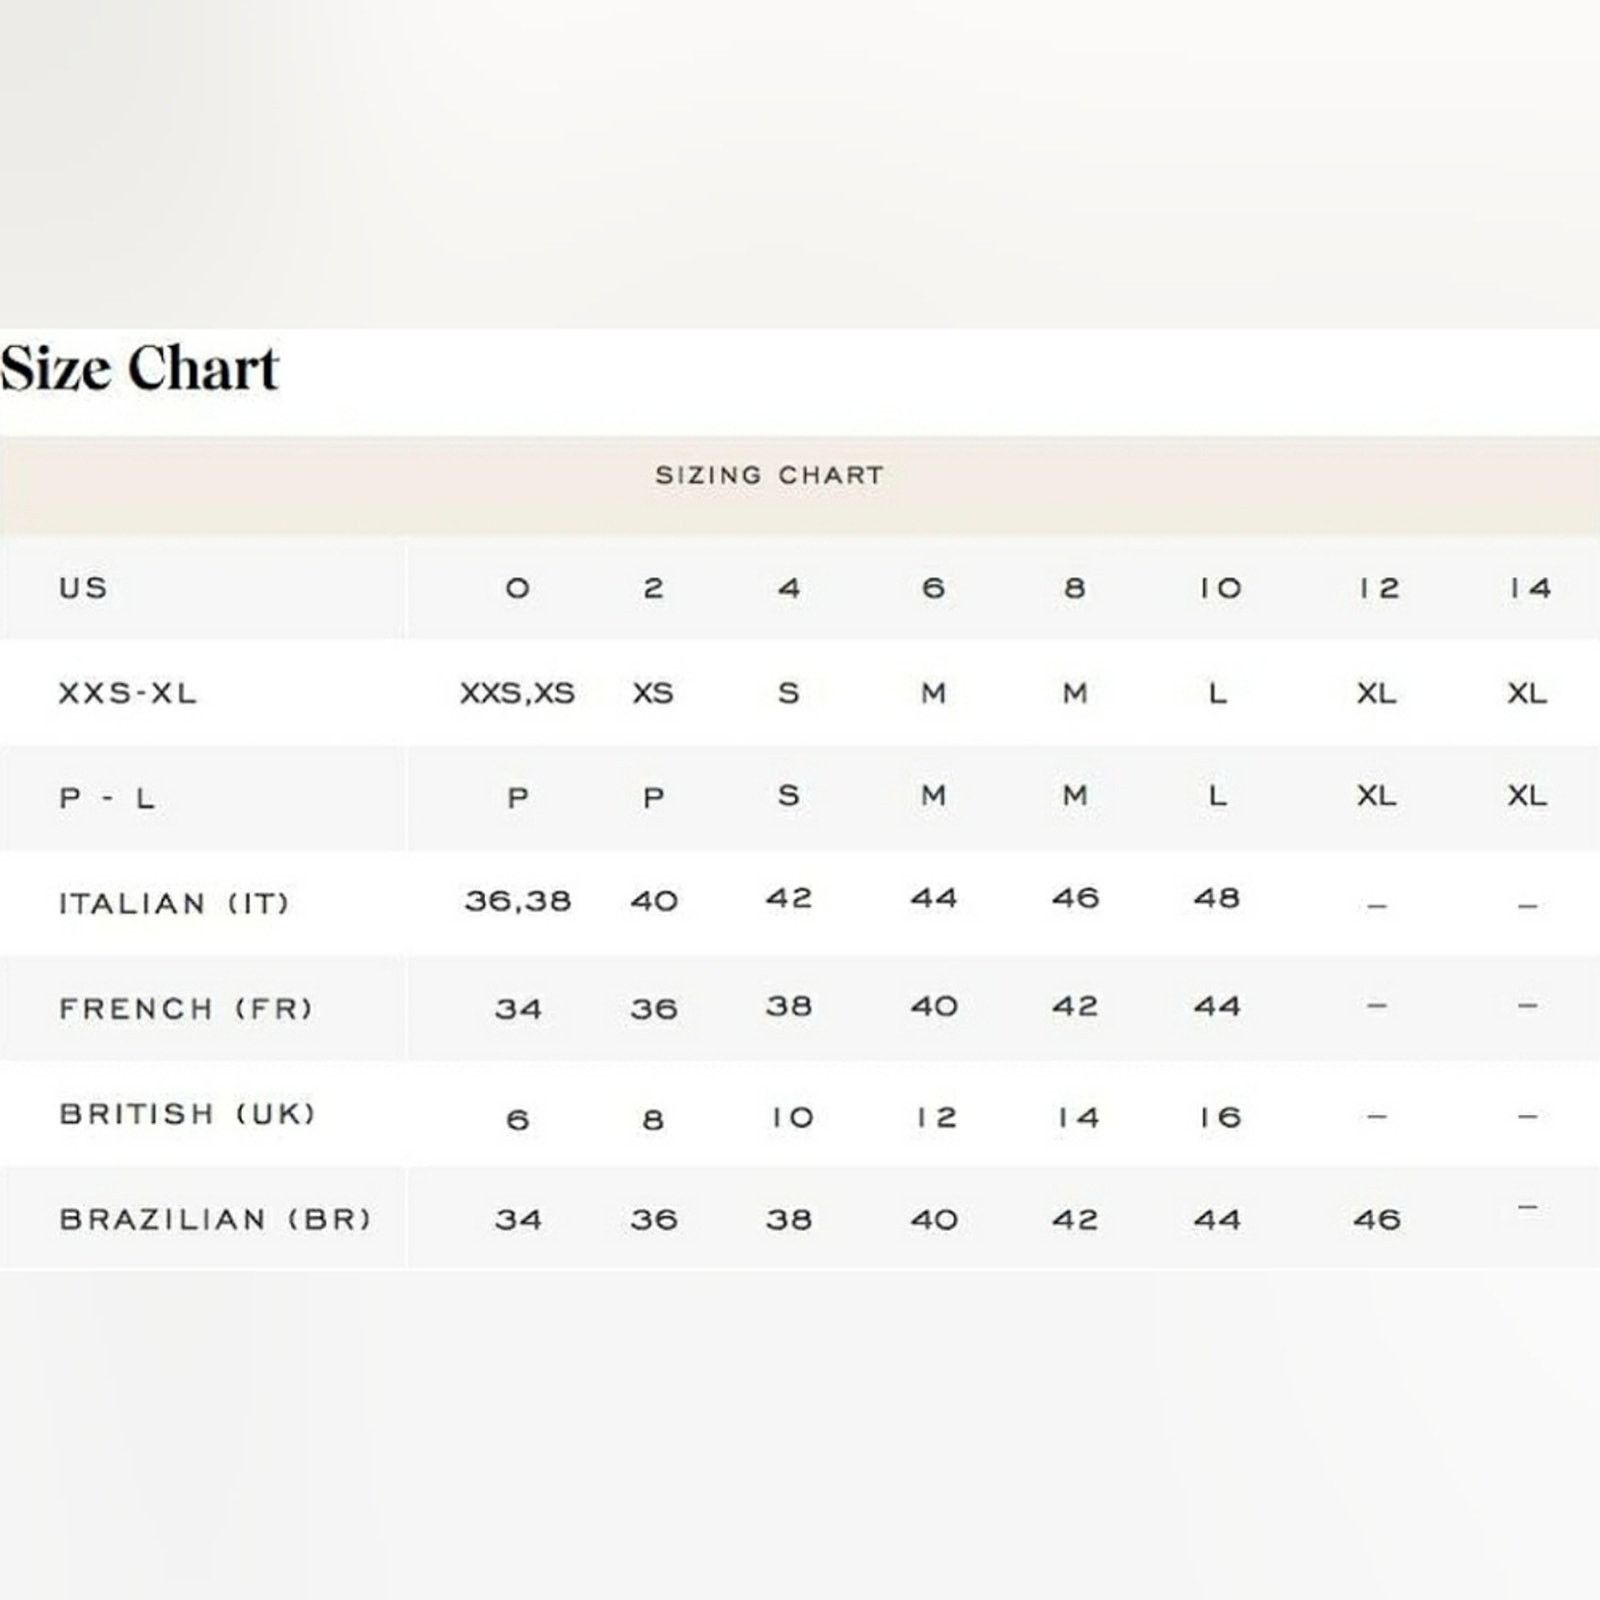Select the XXS-XL row label
The image size is (1600, 1600).
tap(127, 693)
